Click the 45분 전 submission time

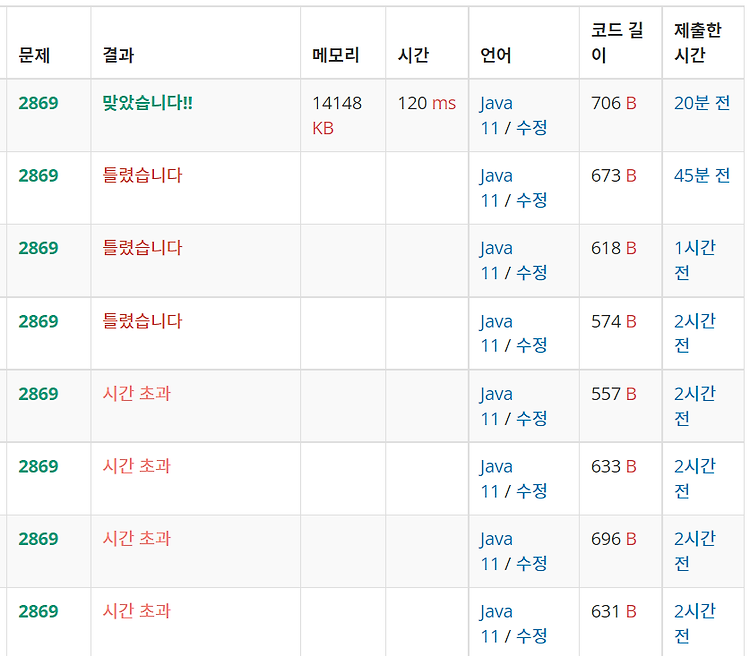click(702, 176)
